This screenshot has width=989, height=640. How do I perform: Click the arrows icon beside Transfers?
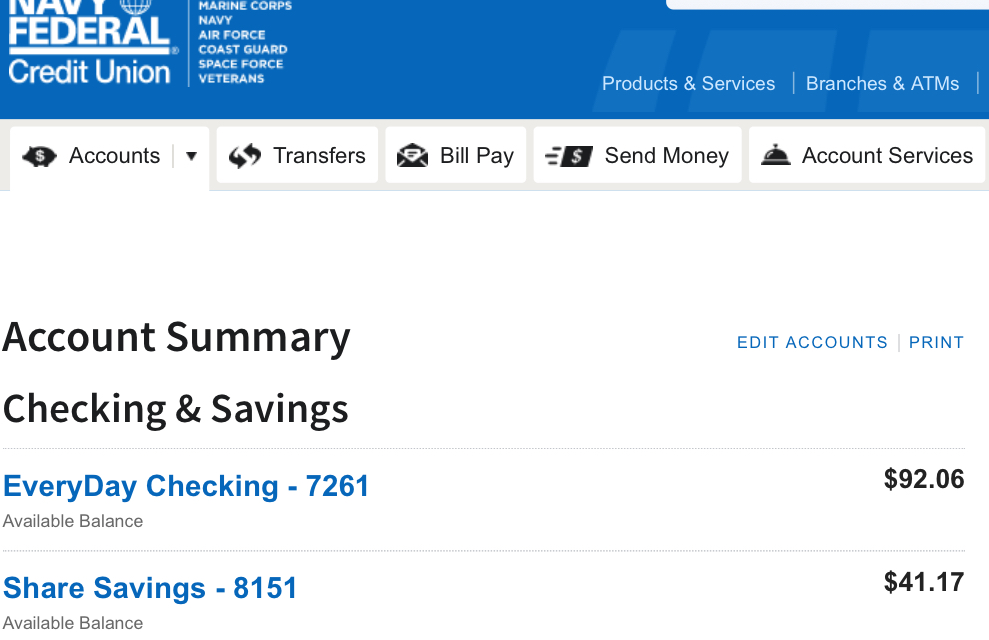pos(245,156)
